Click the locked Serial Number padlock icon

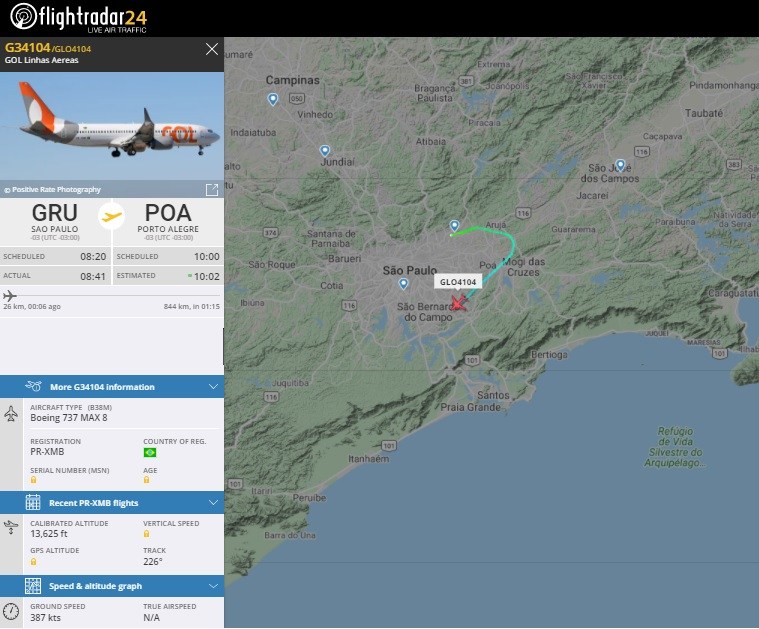click(33, 480)
